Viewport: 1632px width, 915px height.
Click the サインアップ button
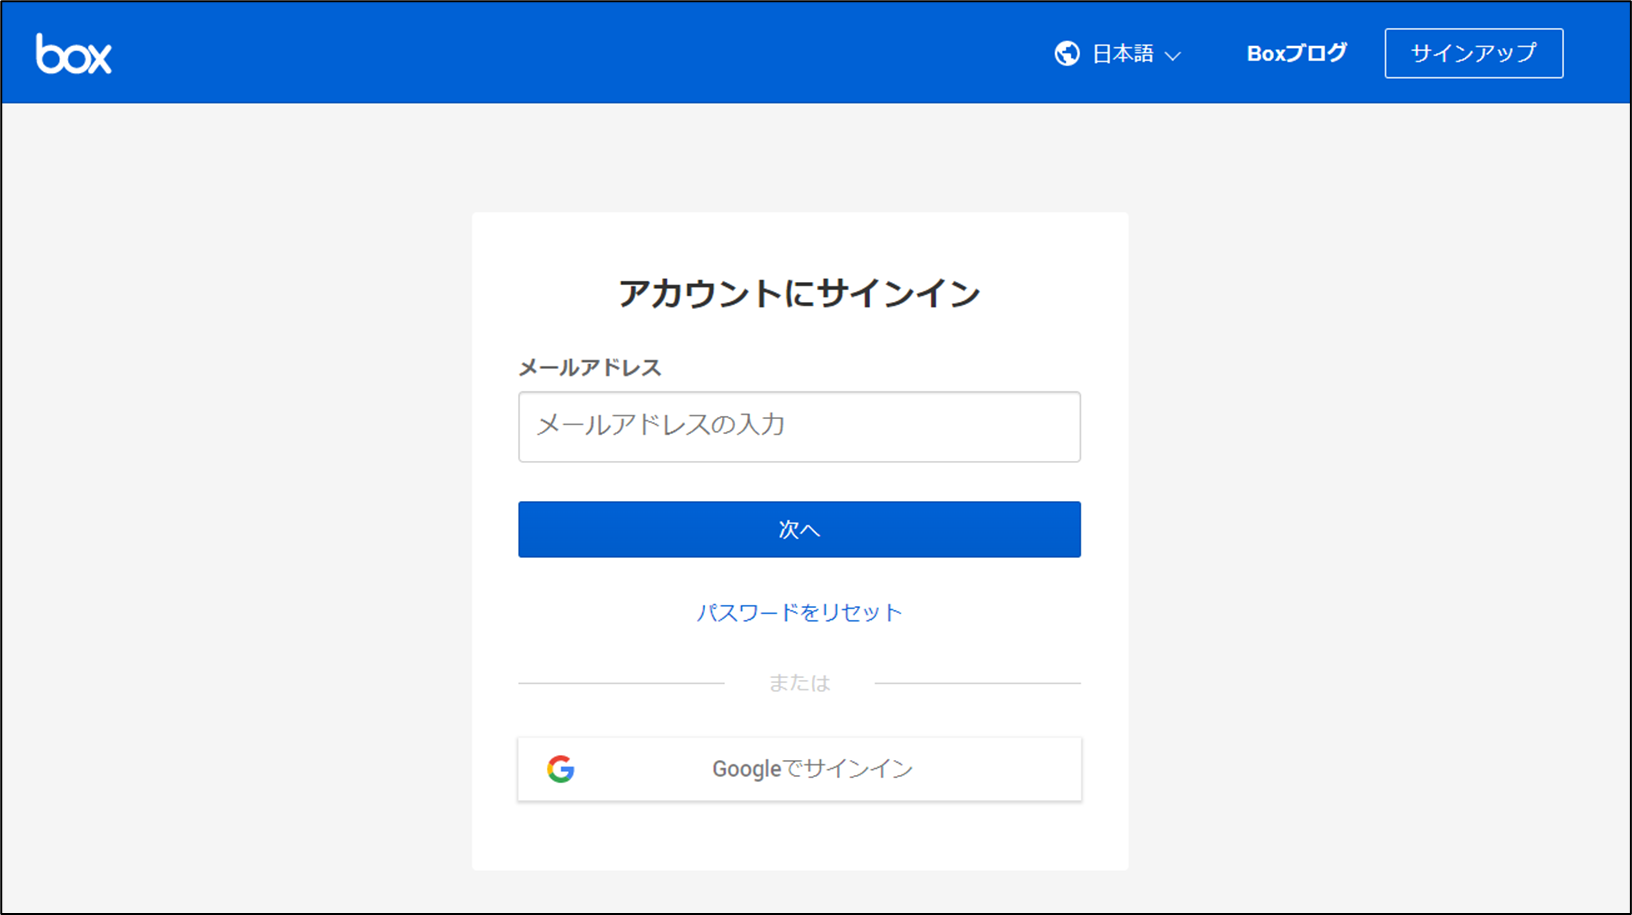tap(1473, 52)
